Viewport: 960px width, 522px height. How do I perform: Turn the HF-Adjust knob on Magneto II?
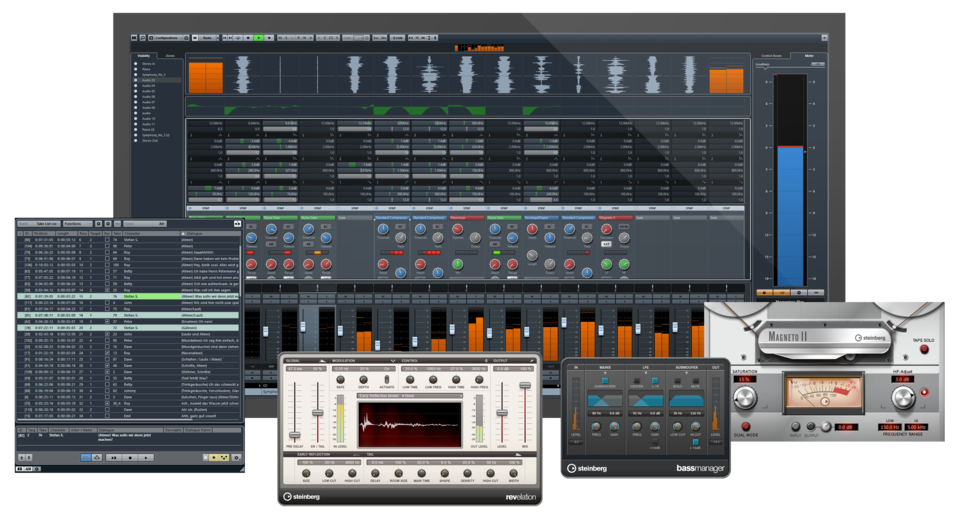pyautogui.click(x=903, y=398)
